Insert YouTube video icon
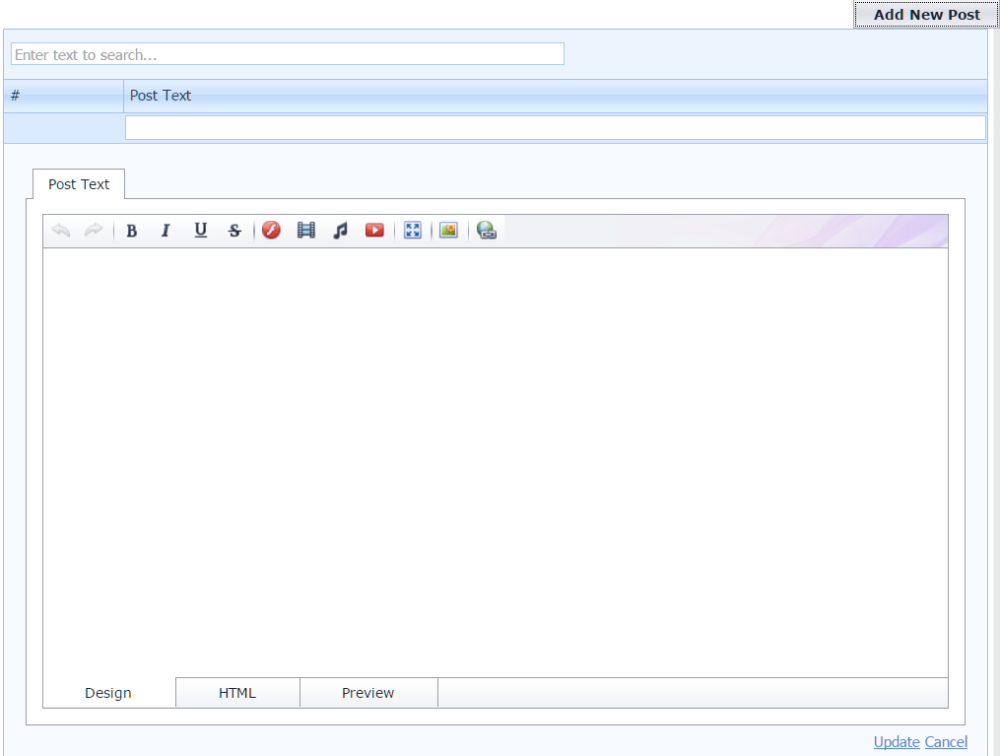The height and width of the screenshot is (756, 1000). 374,230
